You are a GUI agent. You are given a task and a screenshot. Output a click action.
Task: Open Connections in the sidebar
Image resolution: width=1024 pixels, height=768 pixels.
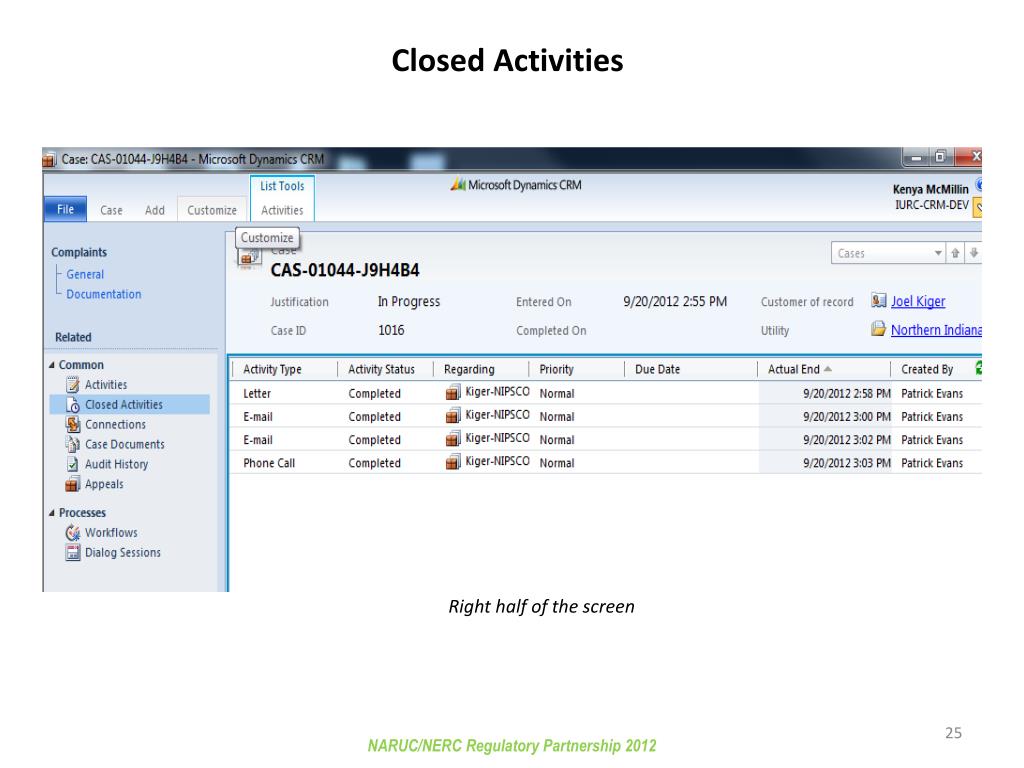click(116, 424)
